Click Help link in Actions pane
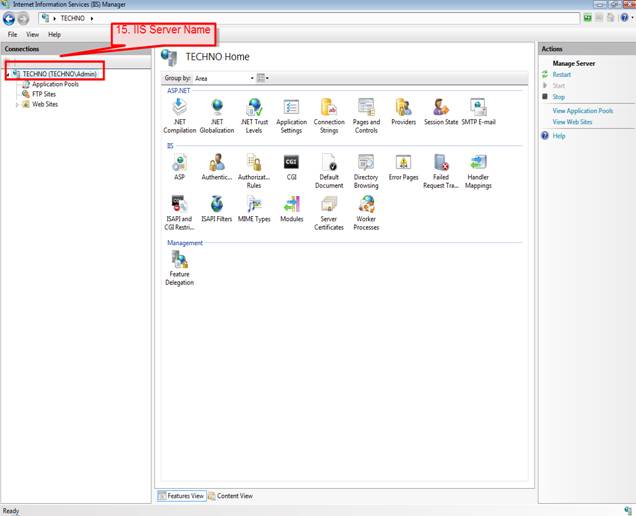Viewport: 636px width, 516px height. (559, 136)
